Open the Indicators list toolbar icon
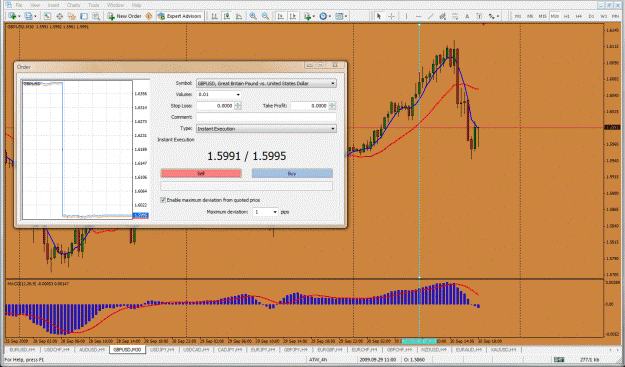Image resolution: width=625 pixels, height=367 pixels. click(307, 16)
